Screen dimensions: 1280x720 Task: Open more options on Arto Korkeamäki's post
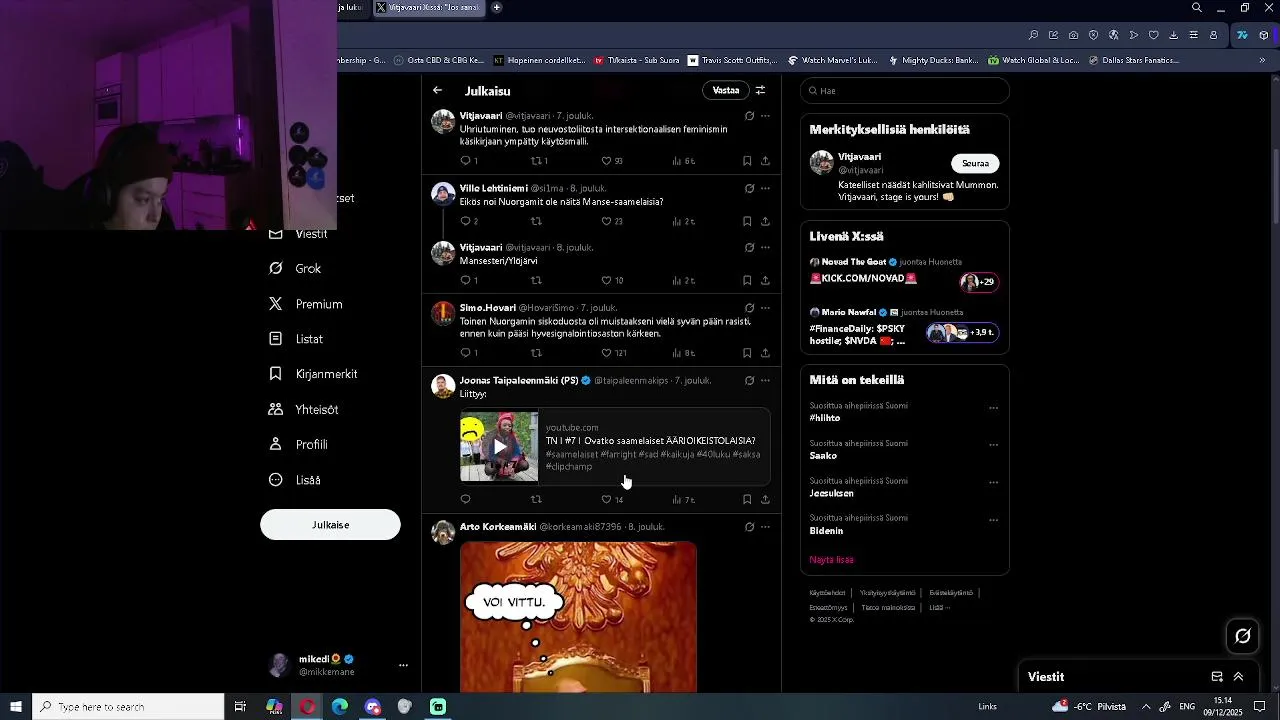765,527
